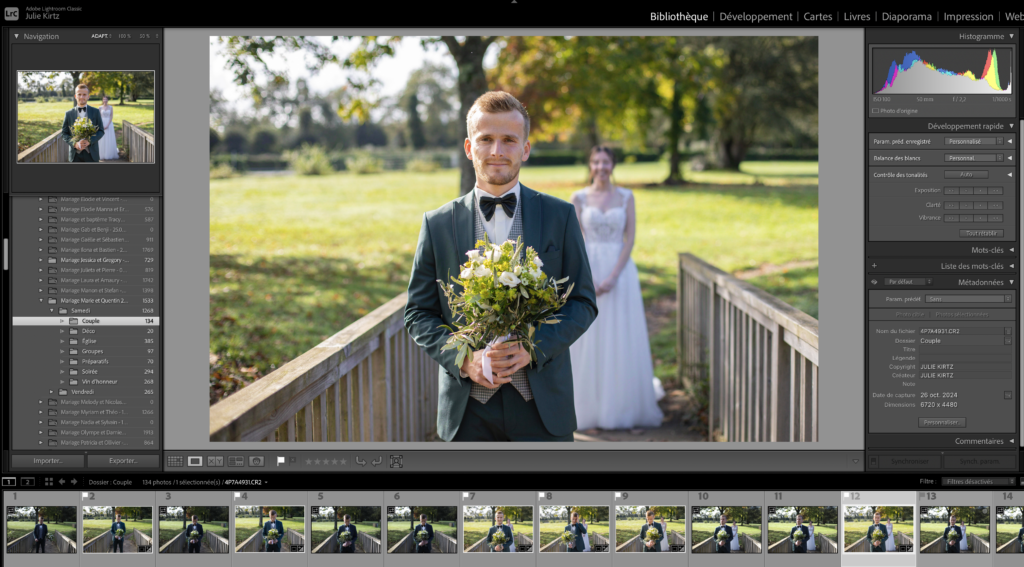
Task: Open People view face icon
Action: 257,461
